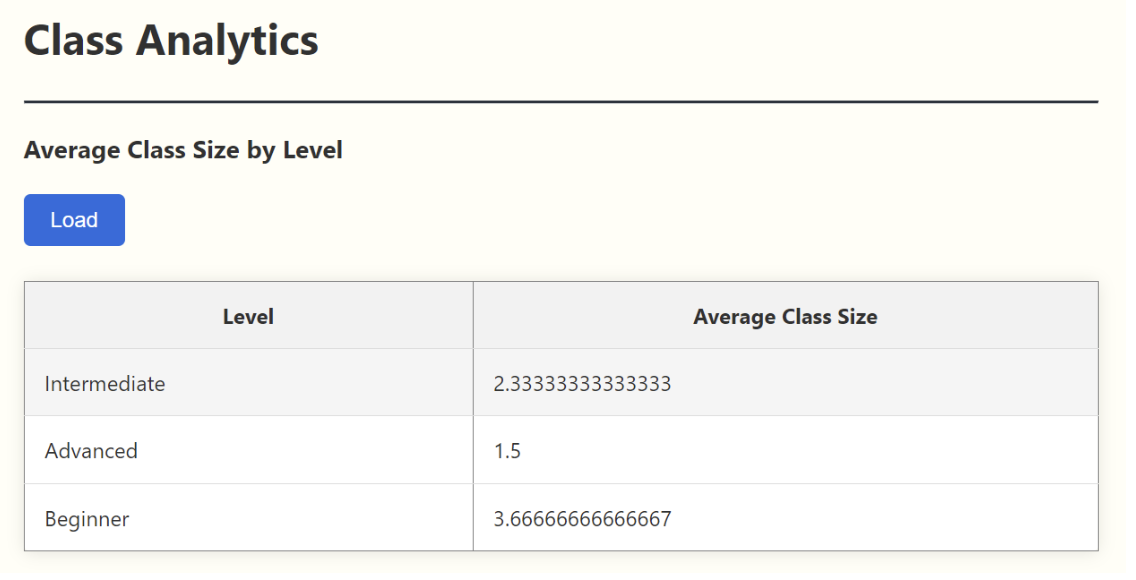Viewport: 1136px width, 580px height.
Task: Click the word "Level" in the section subheading
Action: pos(313,151)
